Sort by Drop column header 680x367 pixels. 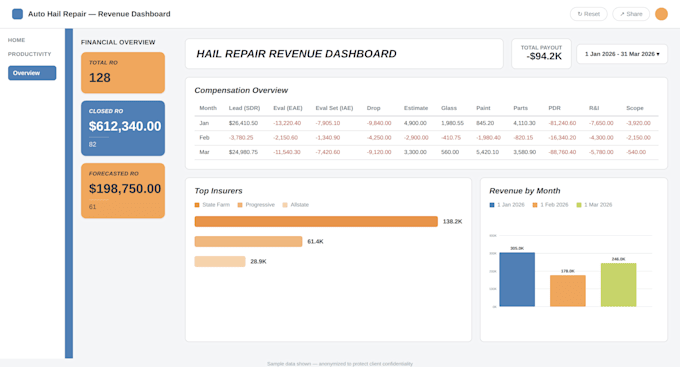[373, 108]
